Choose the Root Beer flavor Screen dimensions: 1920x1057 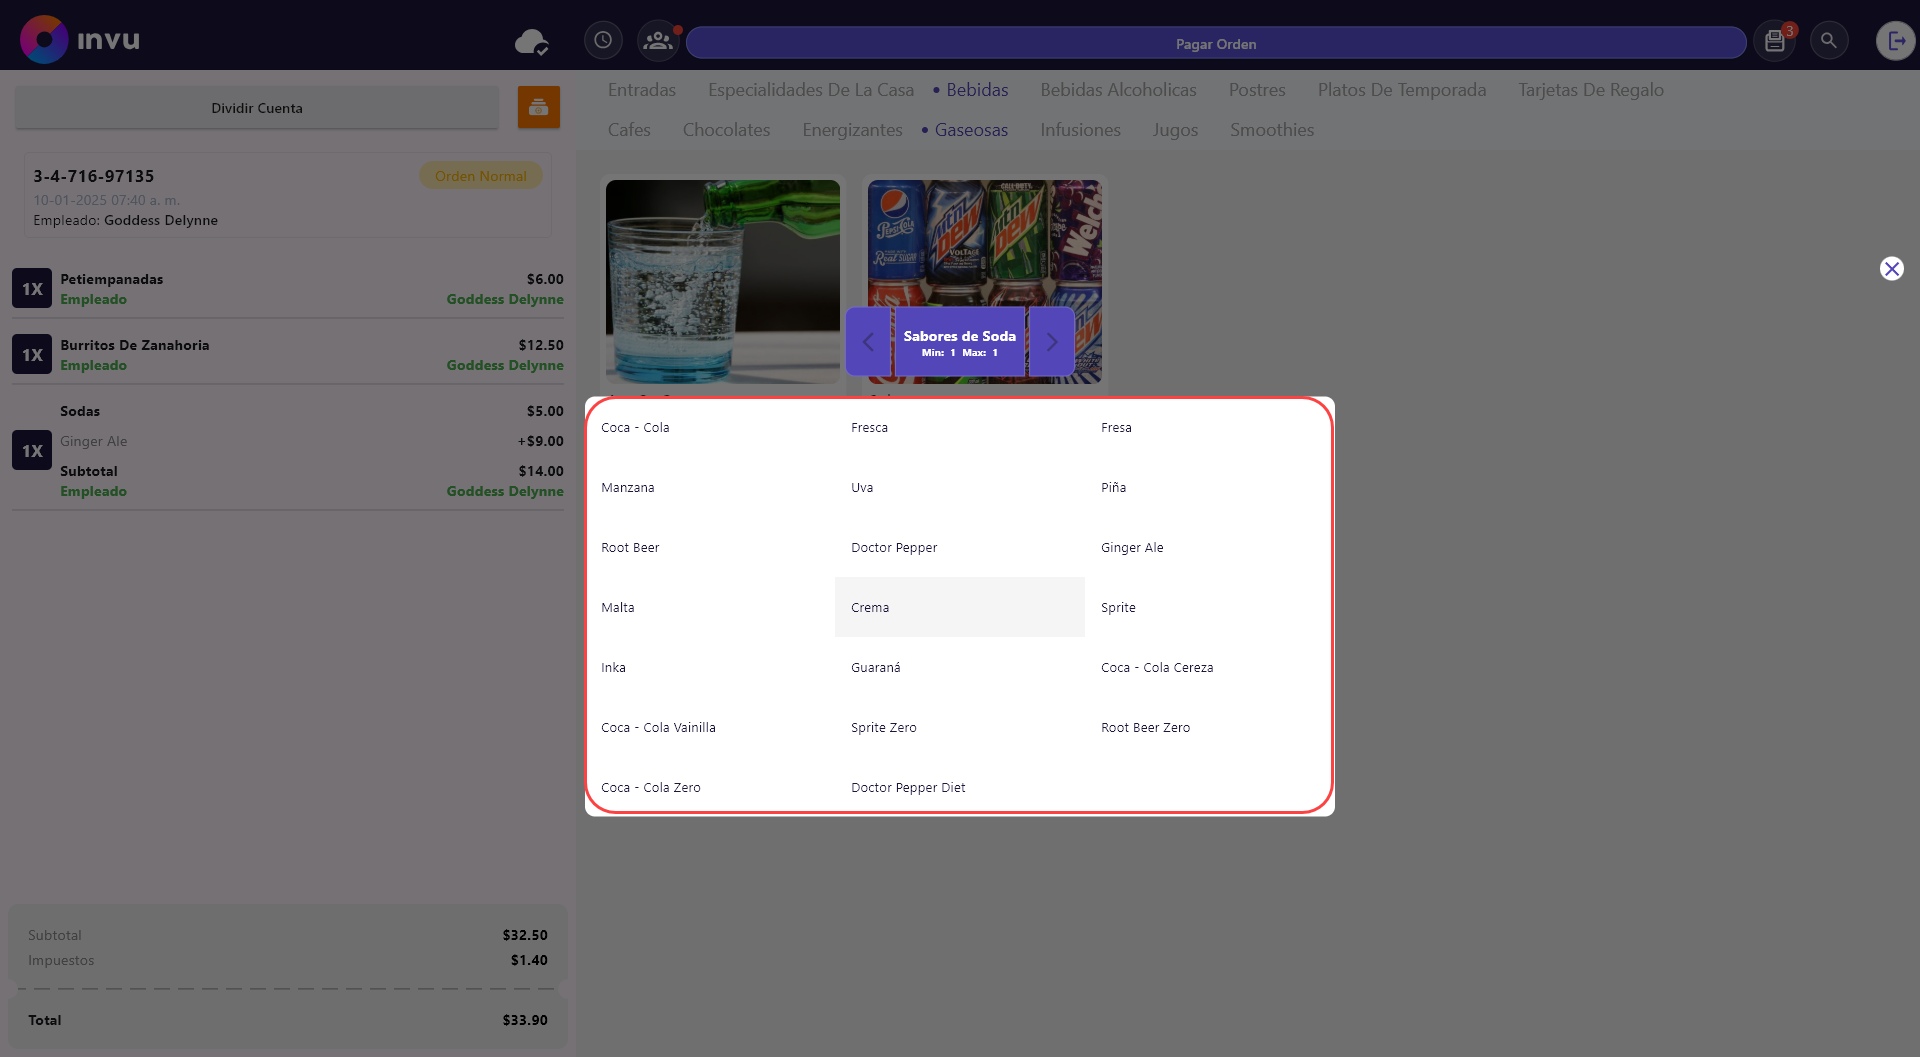click(x=710, y=547)
